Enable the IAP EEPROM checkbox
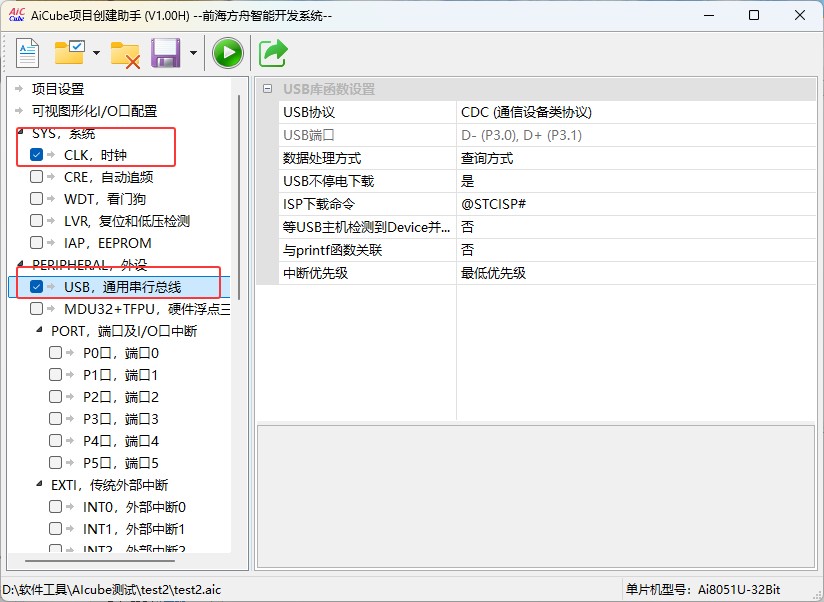This screenshot has height=602, width=824. point(36,243)
